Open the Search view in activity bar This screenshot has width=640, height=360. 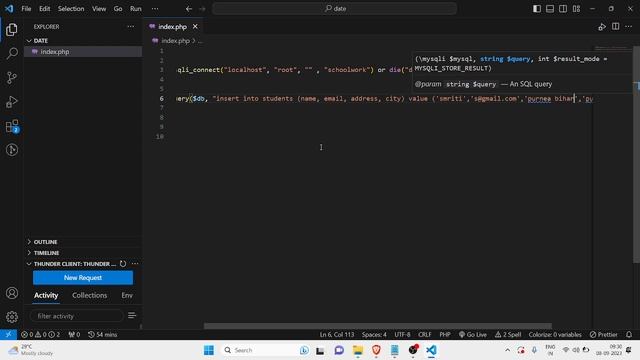[12, 53]
